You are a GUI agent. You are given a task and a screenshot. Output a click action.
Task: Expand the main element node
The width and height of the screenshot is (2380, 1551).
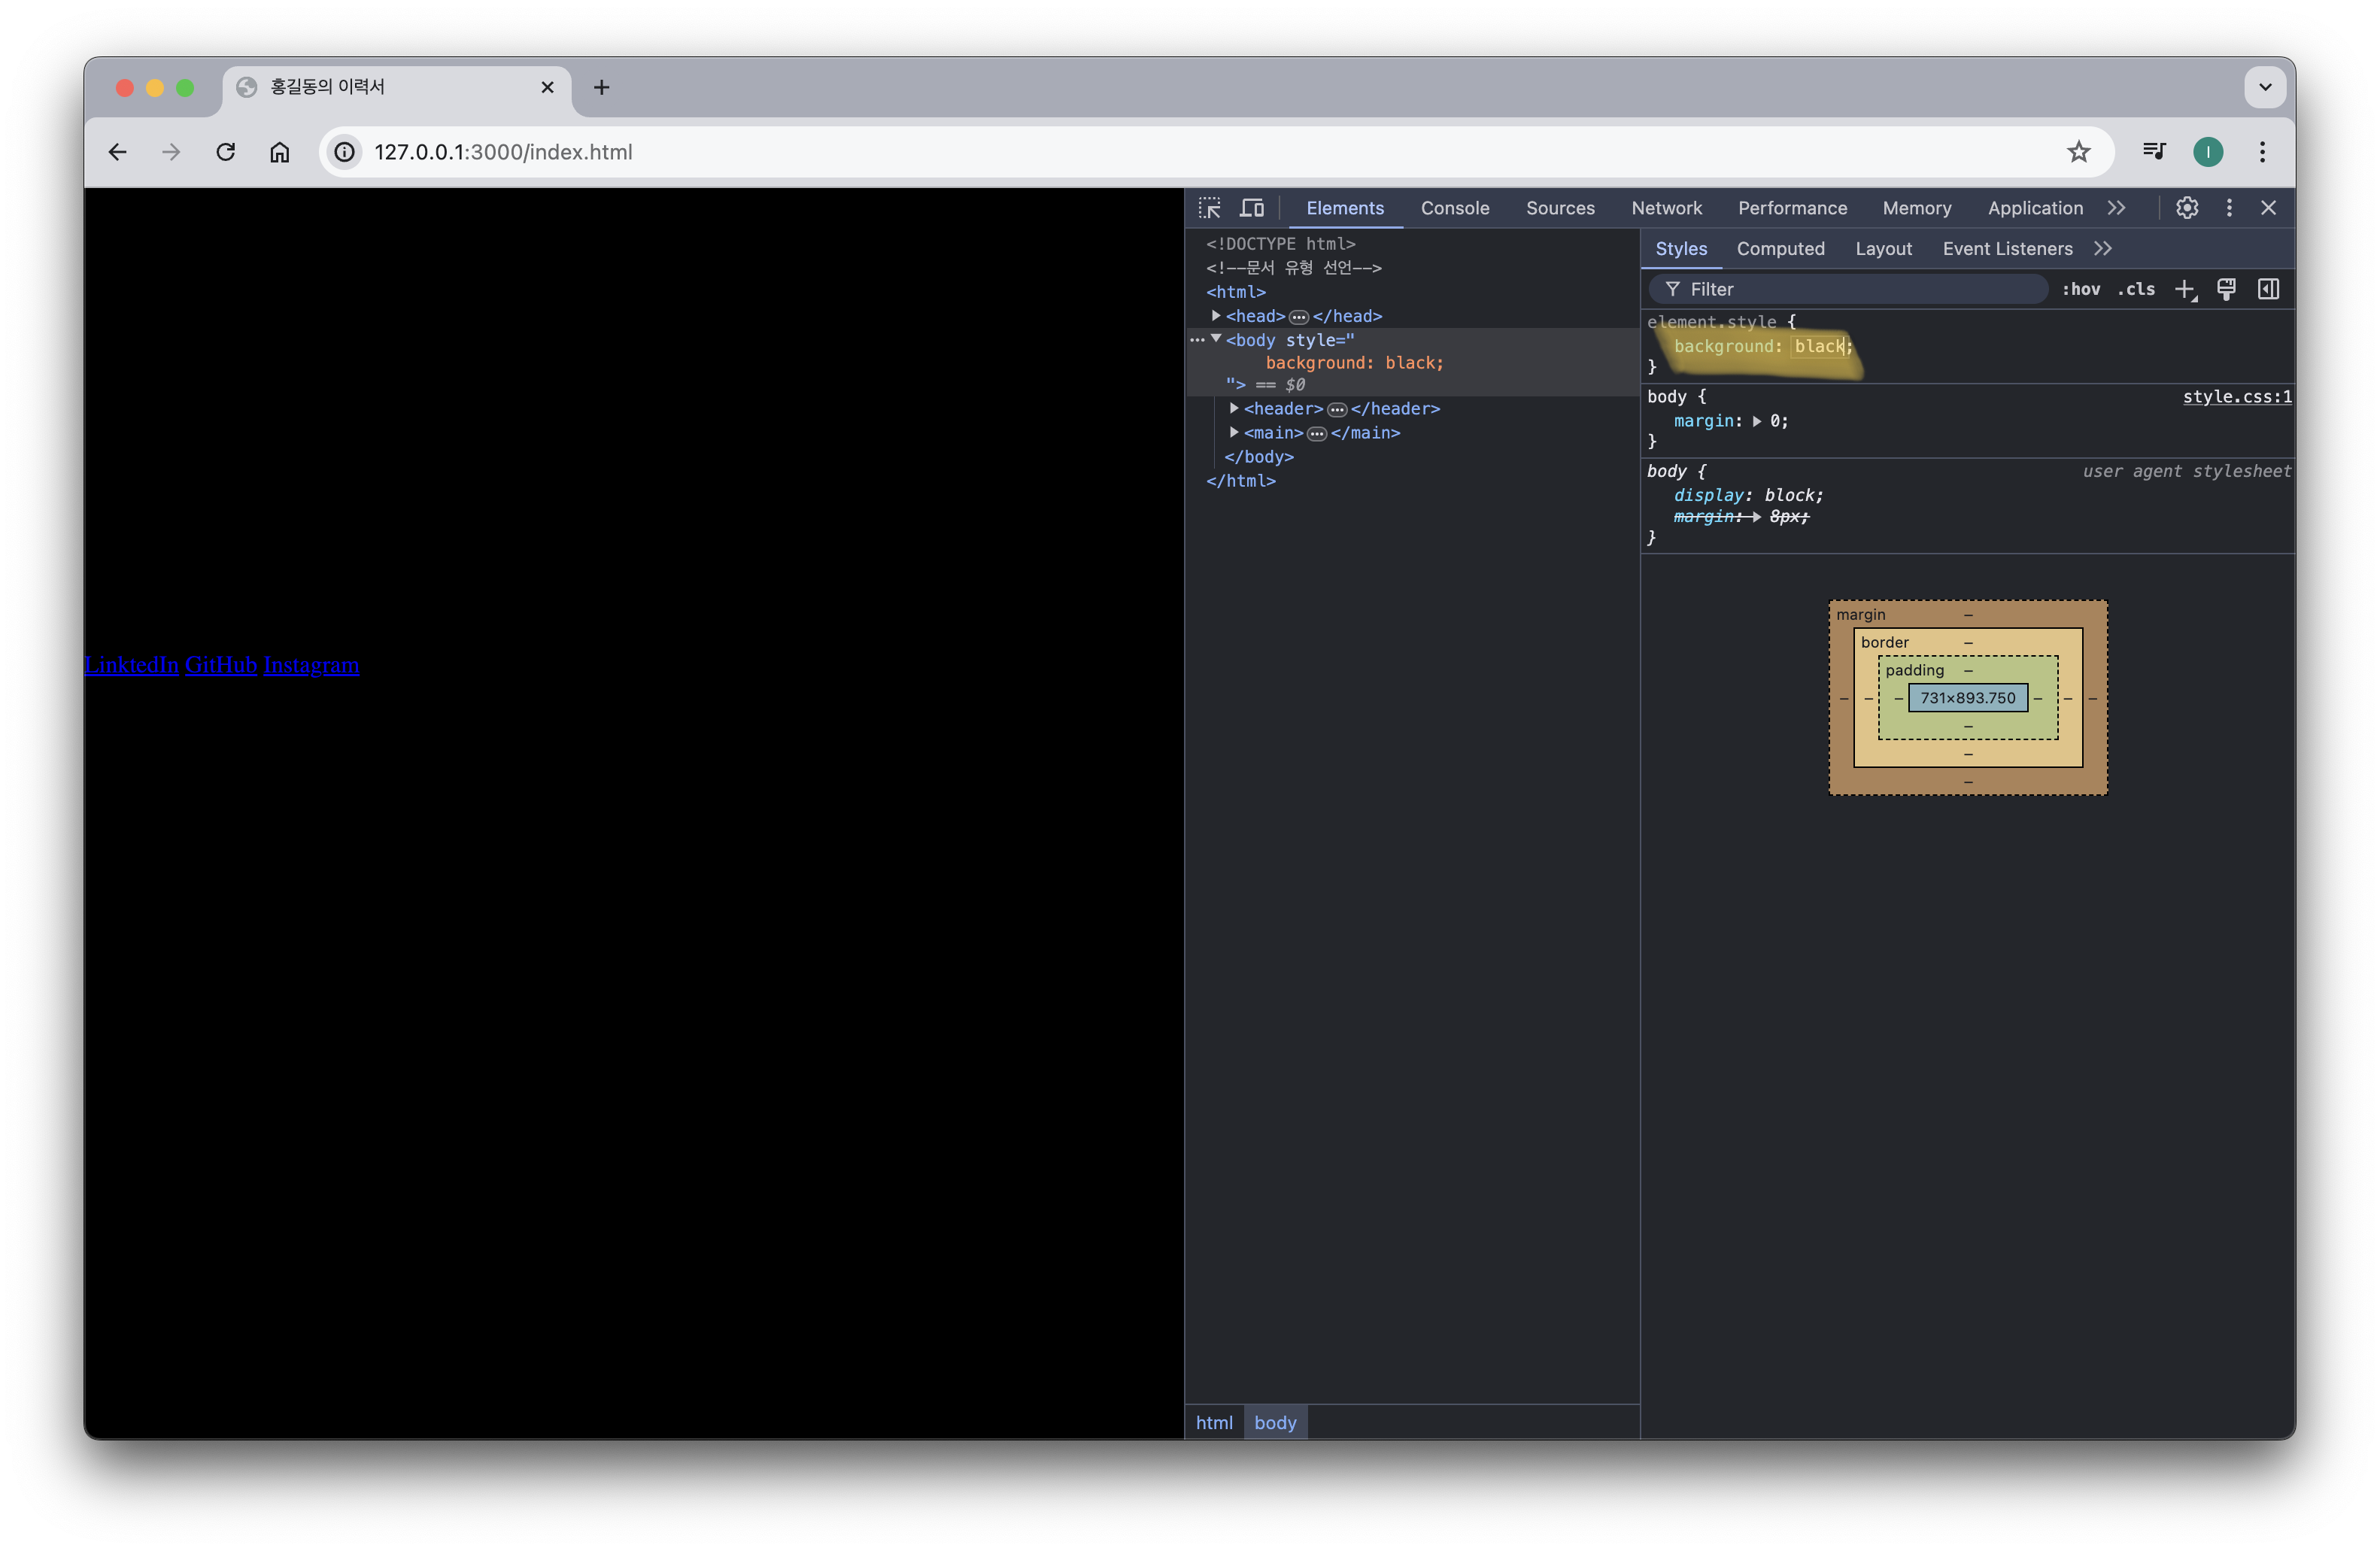pyautogui.click(x=1234, y=433)
